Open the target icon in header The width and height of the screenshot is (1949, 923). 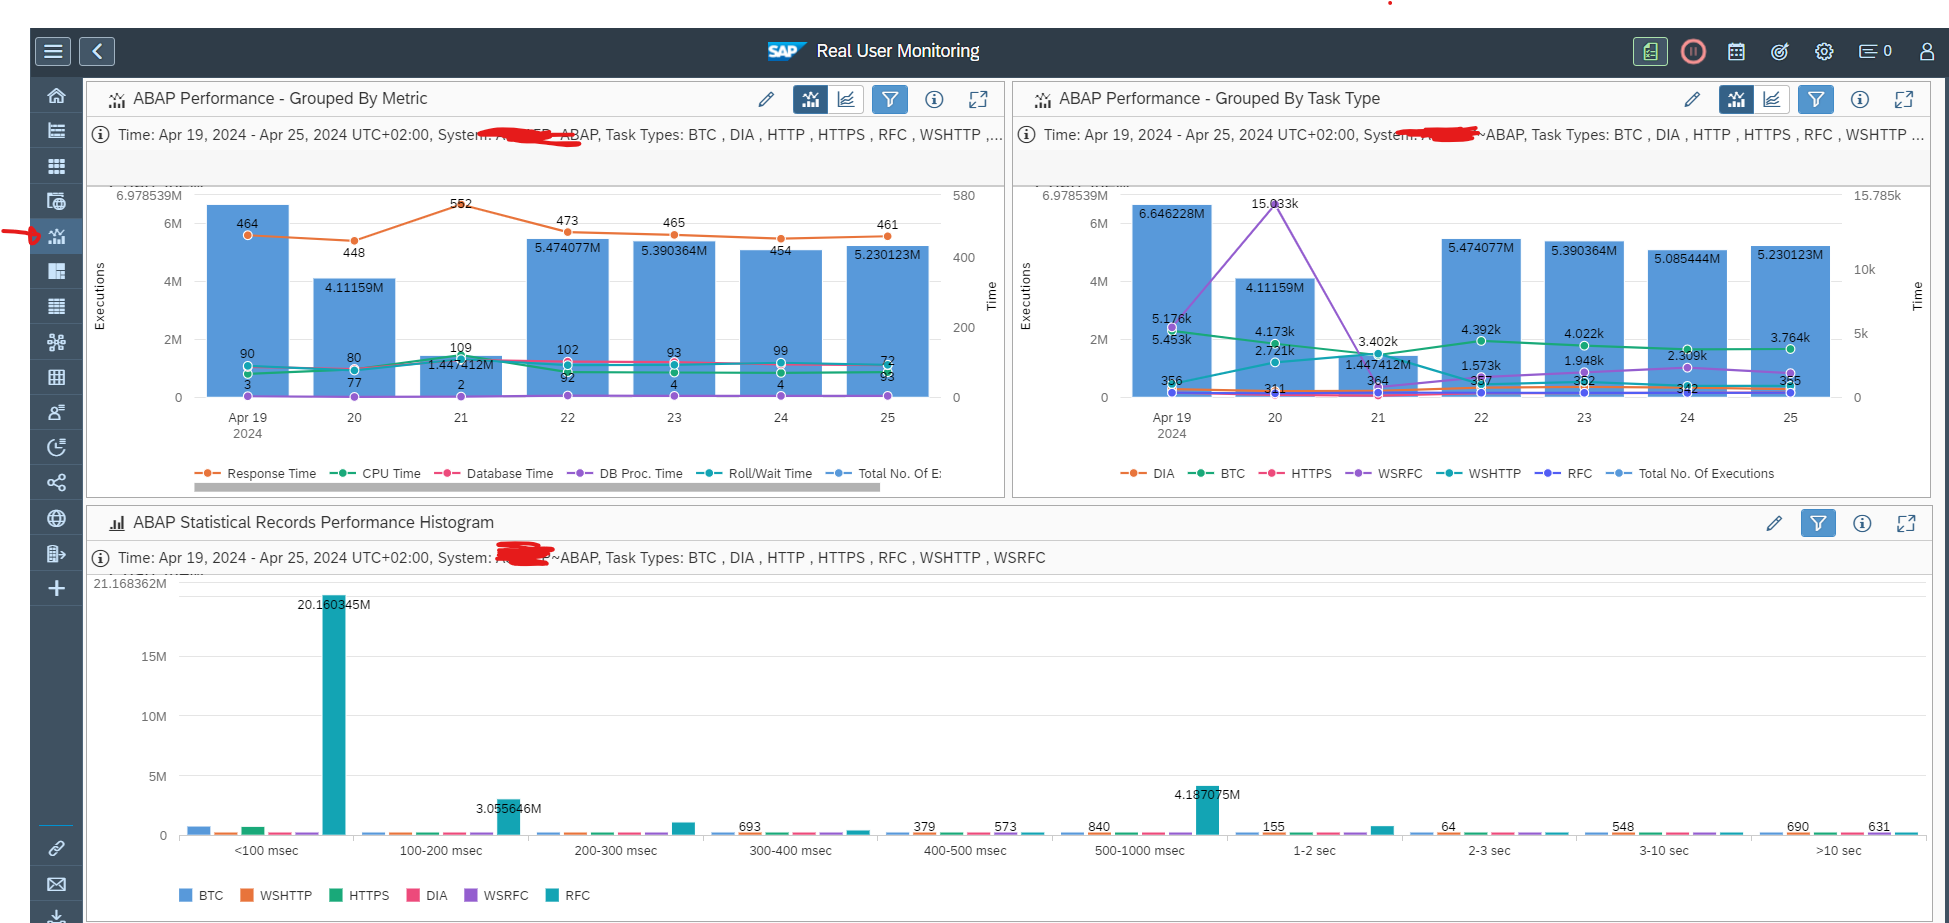1780,51
